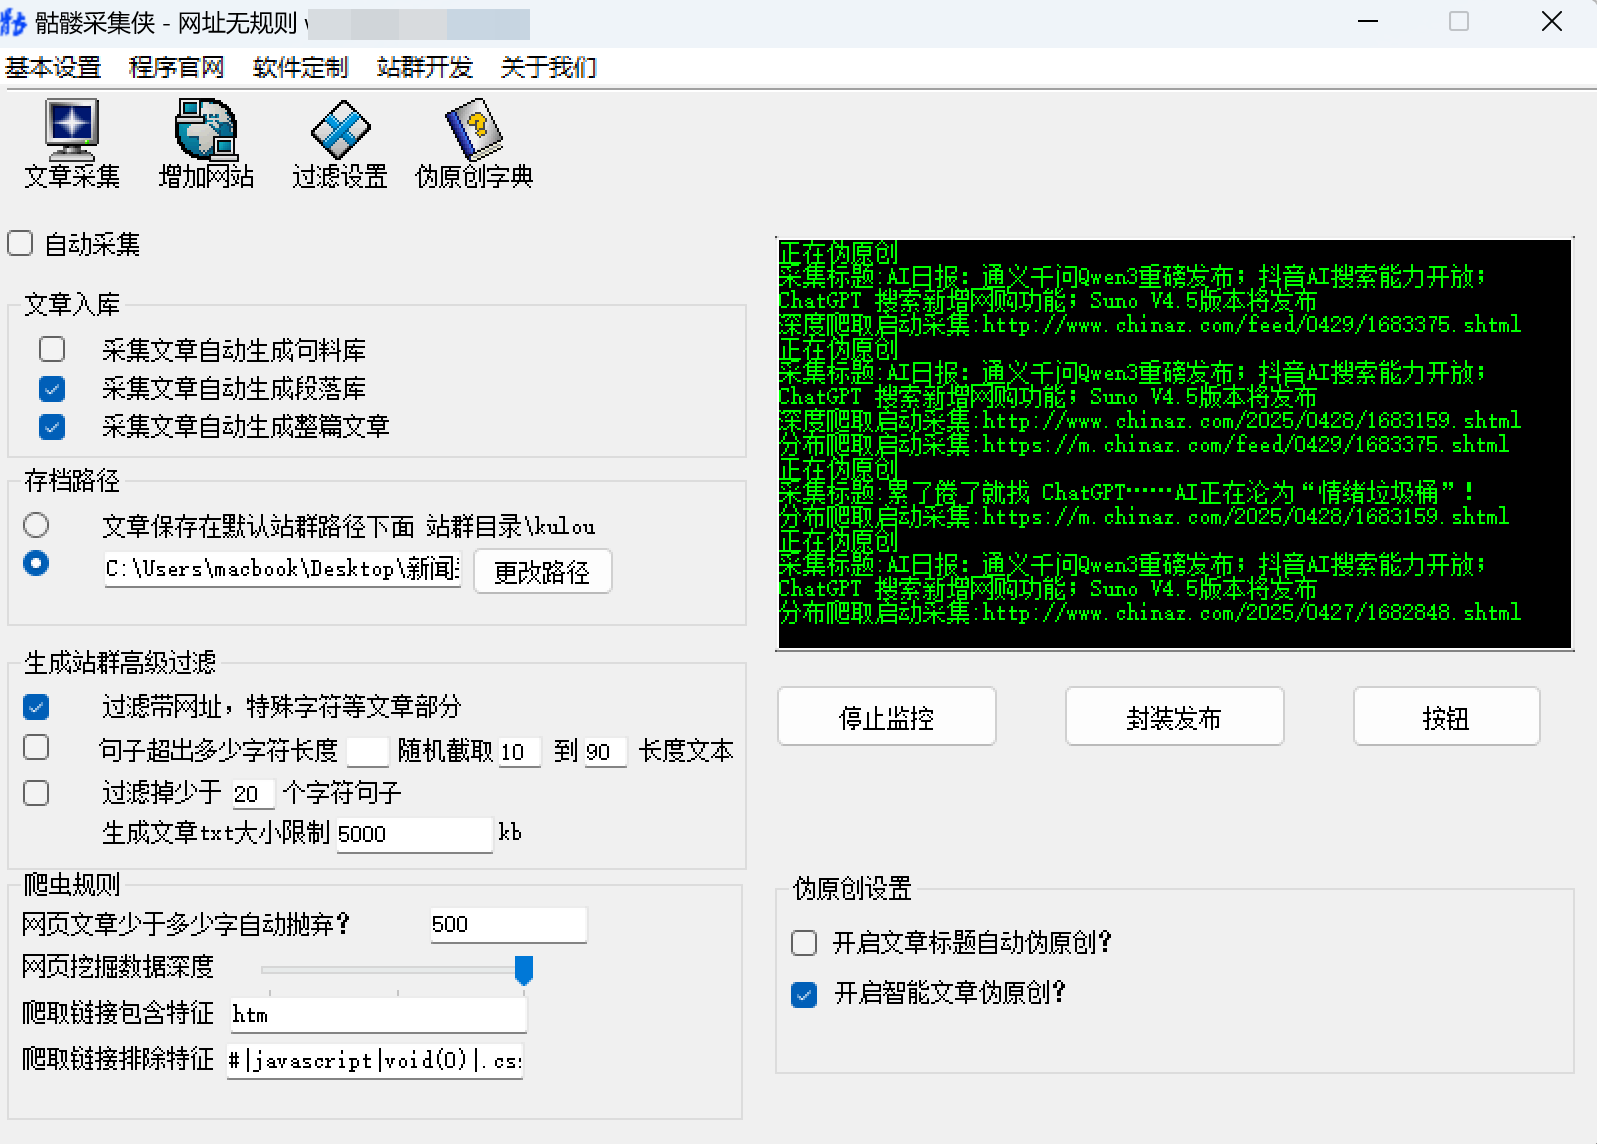Open the 增加网站 globe icon
This screenshot has width=1597, height=1144.
tap(206, 144)
